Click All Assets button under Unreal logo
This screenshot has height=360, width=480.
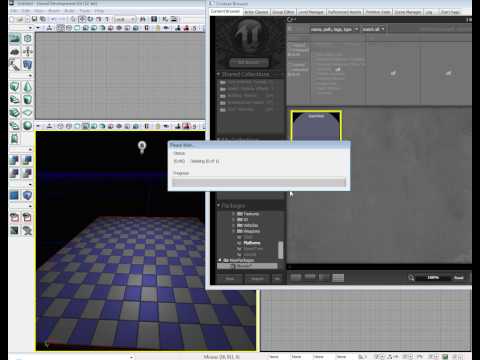pyautogui.click(x=249, y=62)
